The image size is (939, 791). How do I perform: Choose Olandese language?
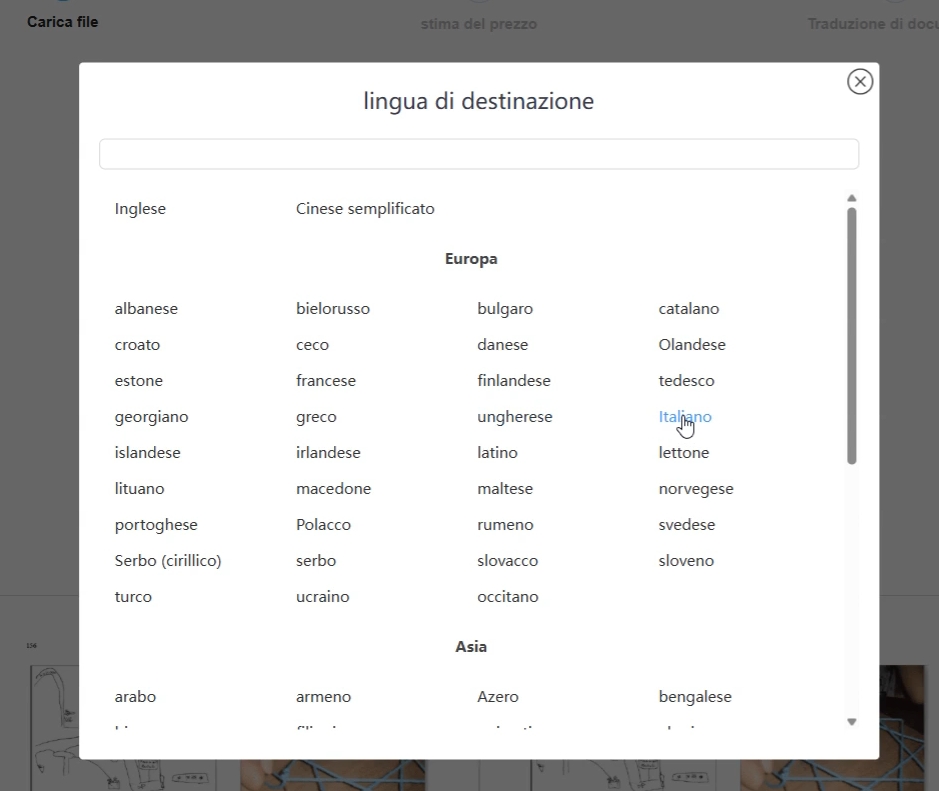tap(692, 345)
